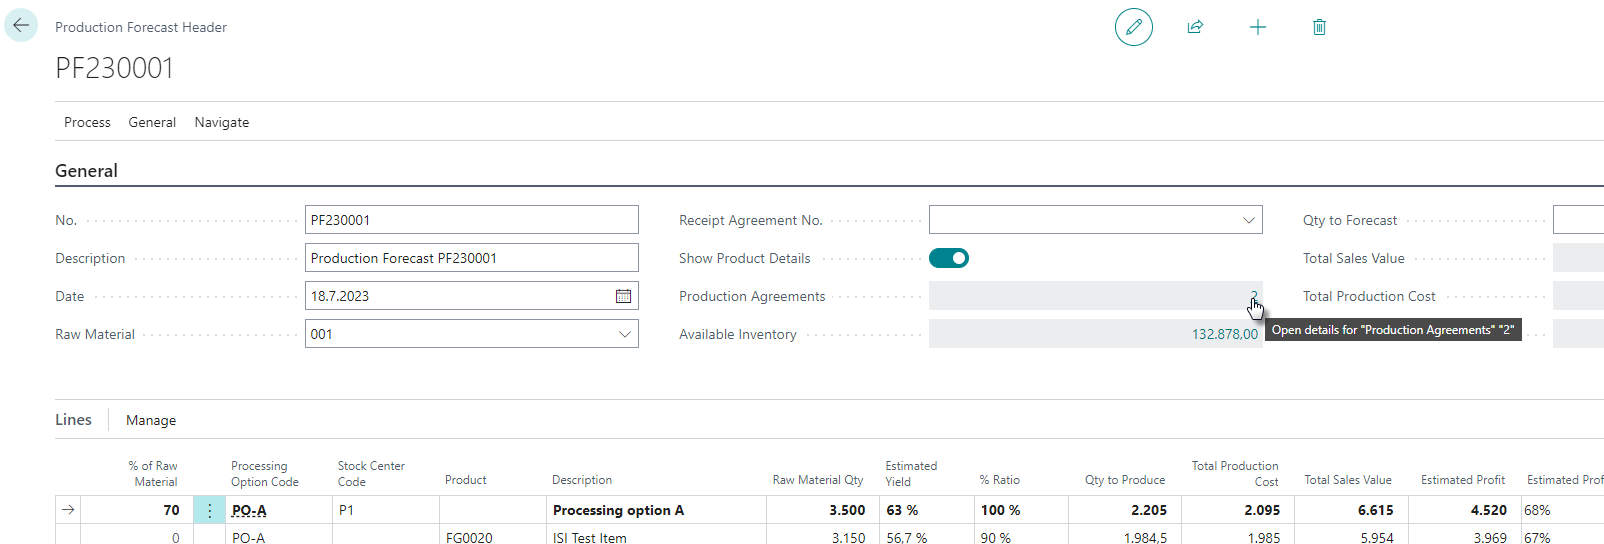Create new record with plus icon

1257,27
